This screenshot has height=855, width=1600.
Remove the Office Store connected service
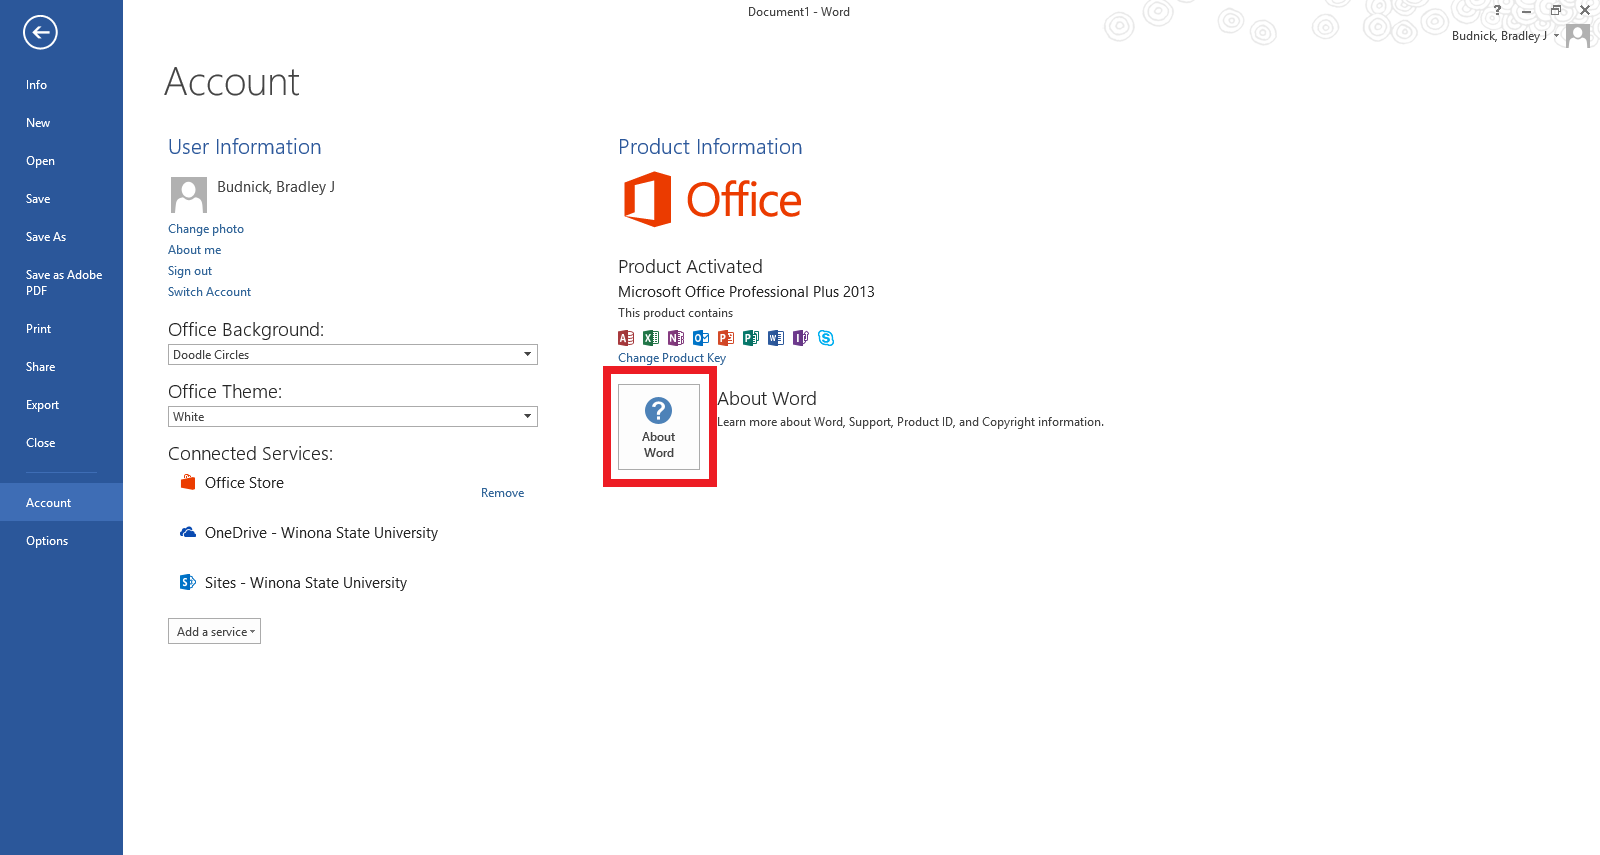502,493
